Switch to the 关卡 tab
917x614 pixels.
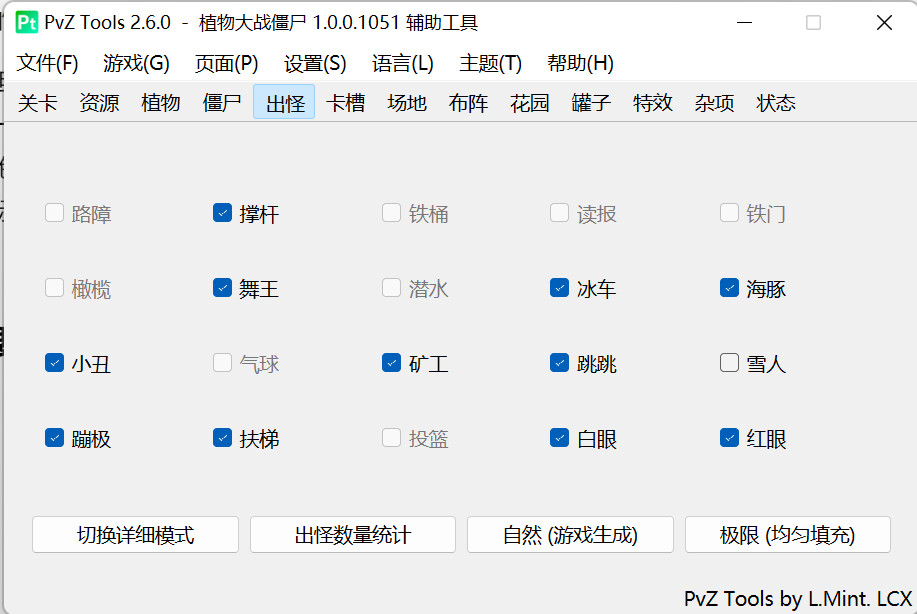tap(38, 103)
